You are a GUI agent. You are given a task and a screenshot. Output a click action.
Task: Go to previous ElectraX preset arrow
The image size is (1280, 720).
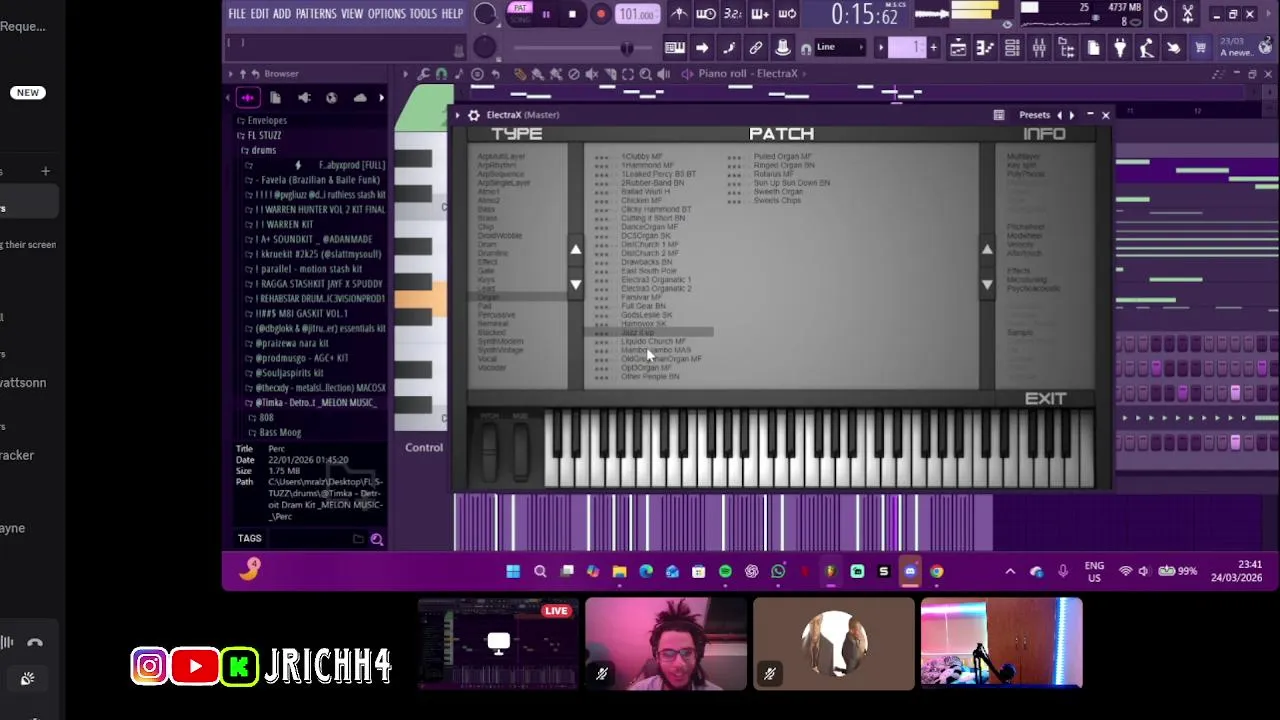pos(1060,115)
